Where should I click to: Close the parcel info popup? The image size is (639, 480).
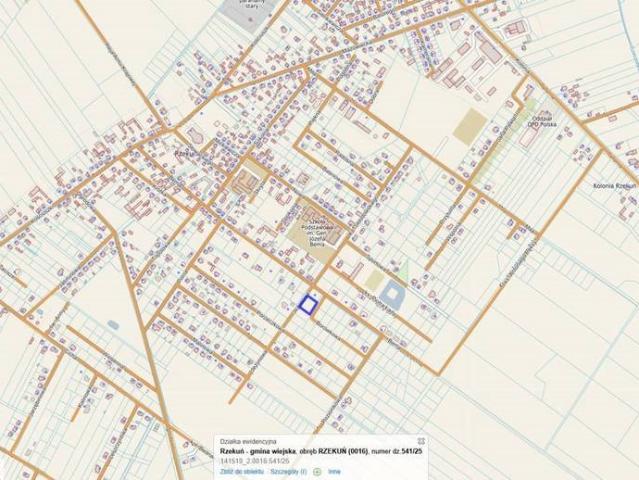[421, 441]
